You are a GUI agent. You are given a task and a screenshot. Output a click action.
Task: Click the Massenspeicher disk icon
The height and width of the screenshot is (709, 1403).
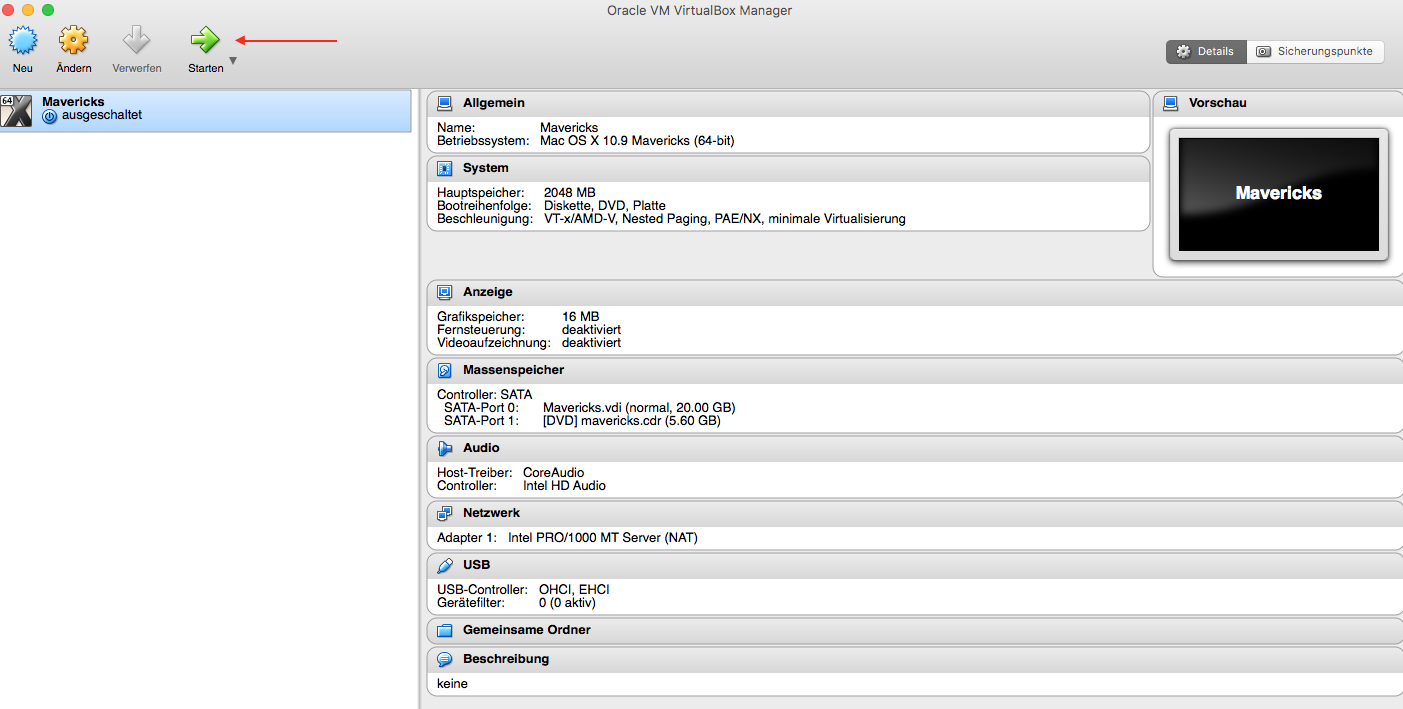coord(445,370)
